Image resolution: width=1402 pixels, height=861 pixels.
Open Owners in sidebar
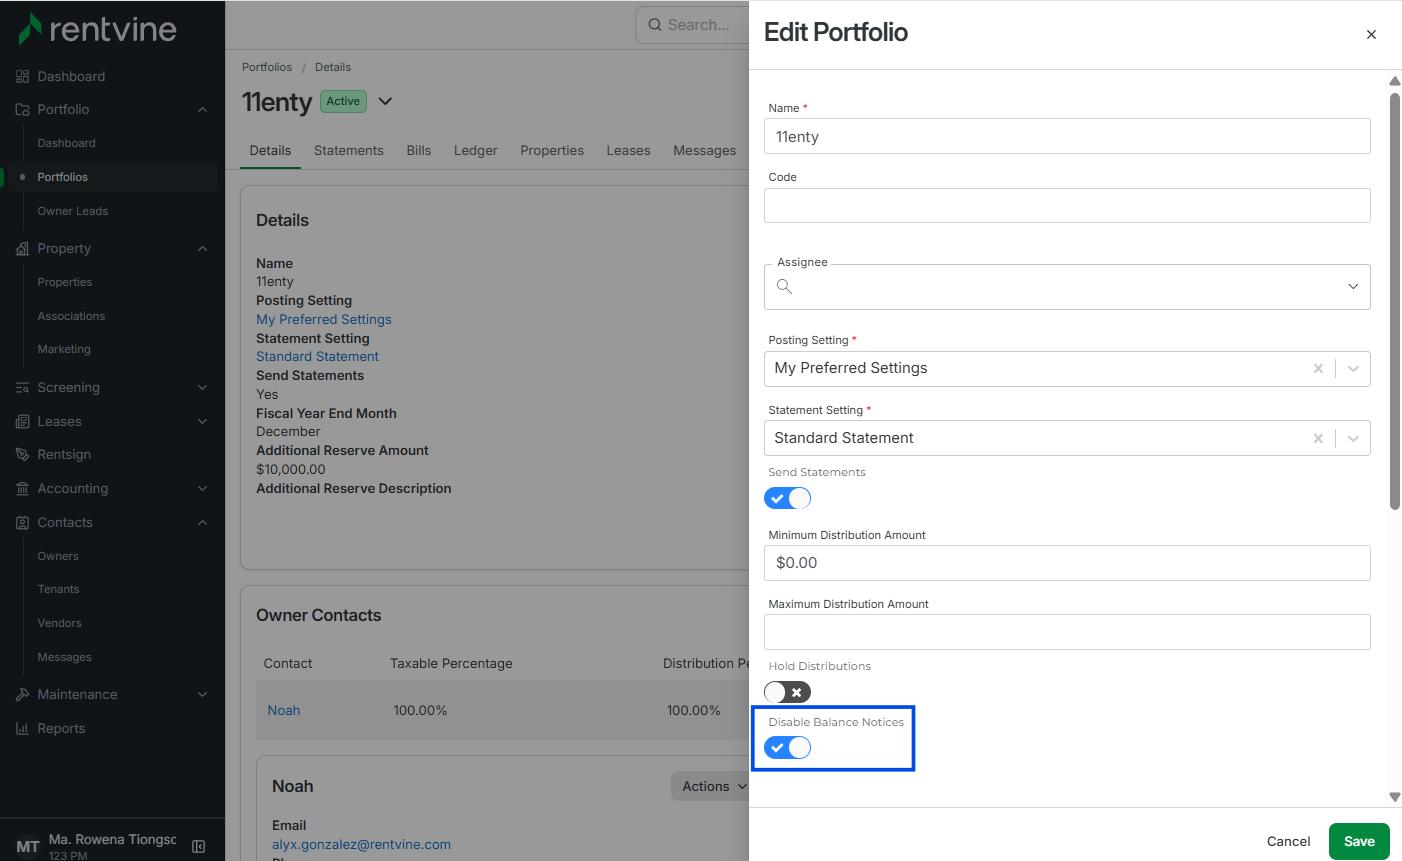pyautogui.click(x=58, y=556)
